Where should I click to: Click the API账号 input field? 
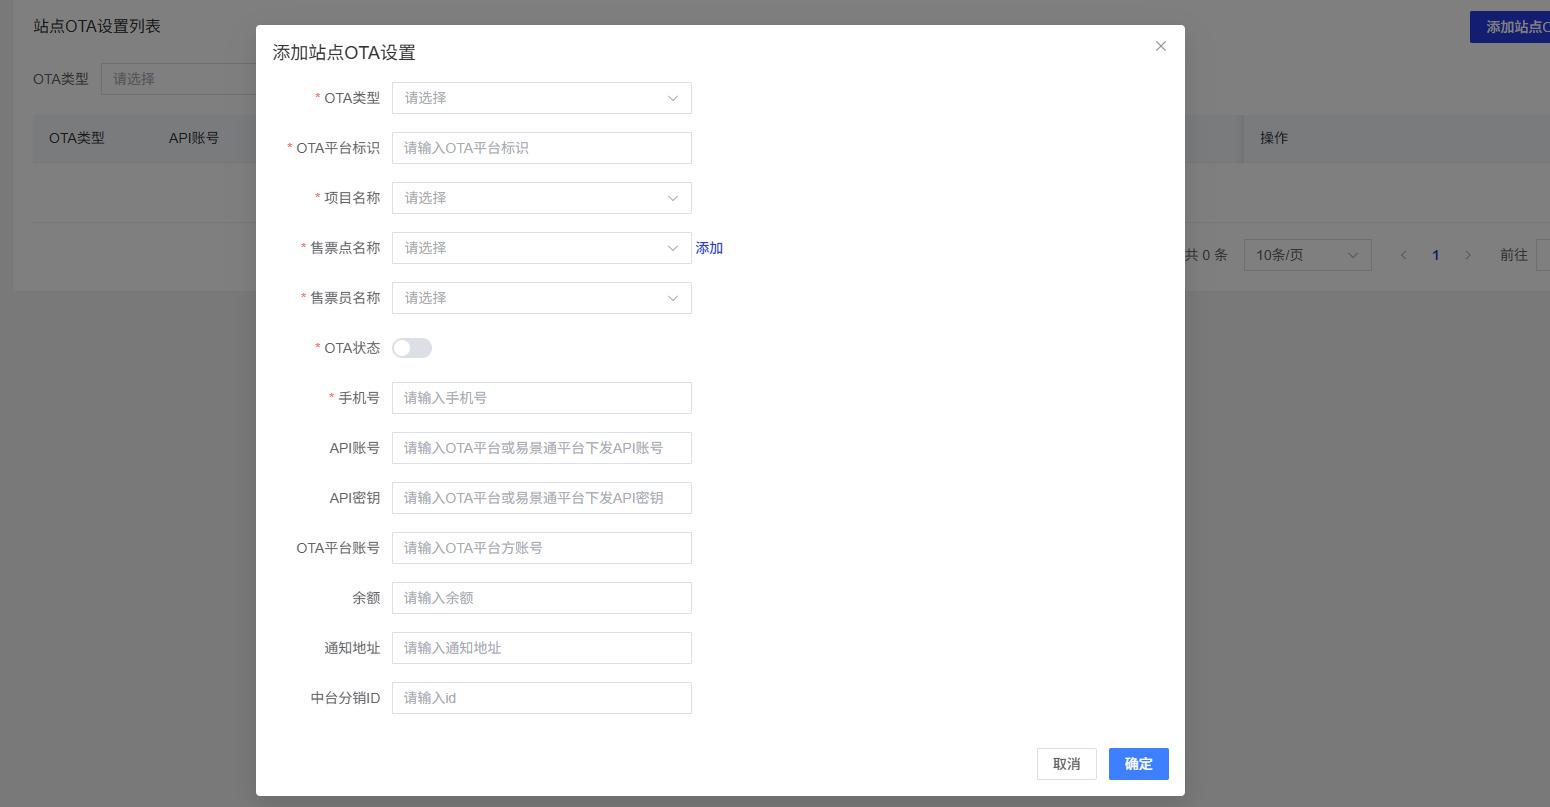tap(542, 448)
